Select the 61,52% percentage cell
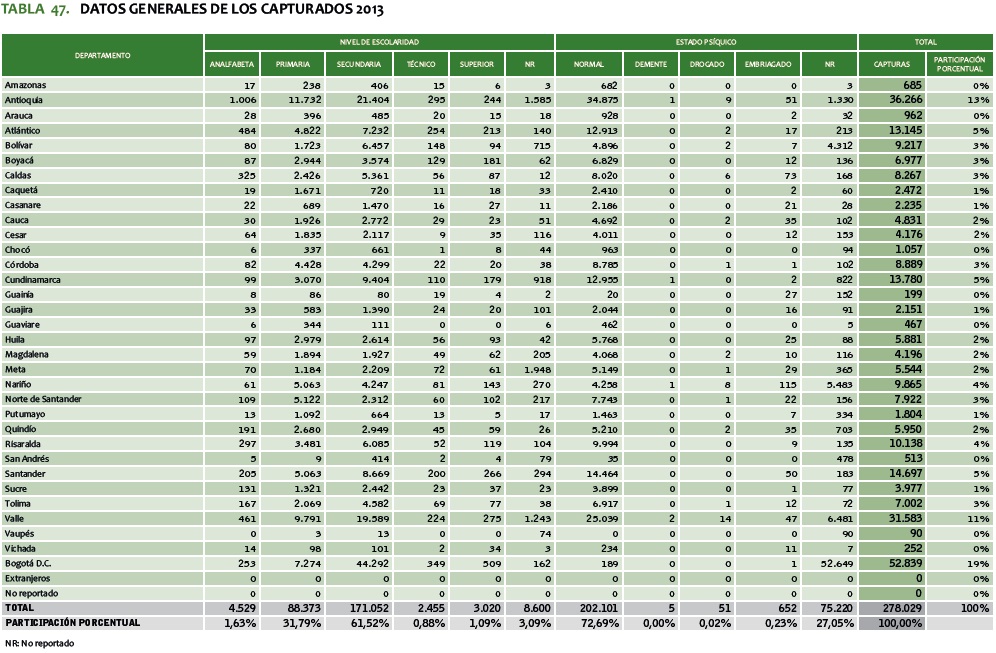The width and height of the screenshot is (996, 653). click(x=360, y=622)
